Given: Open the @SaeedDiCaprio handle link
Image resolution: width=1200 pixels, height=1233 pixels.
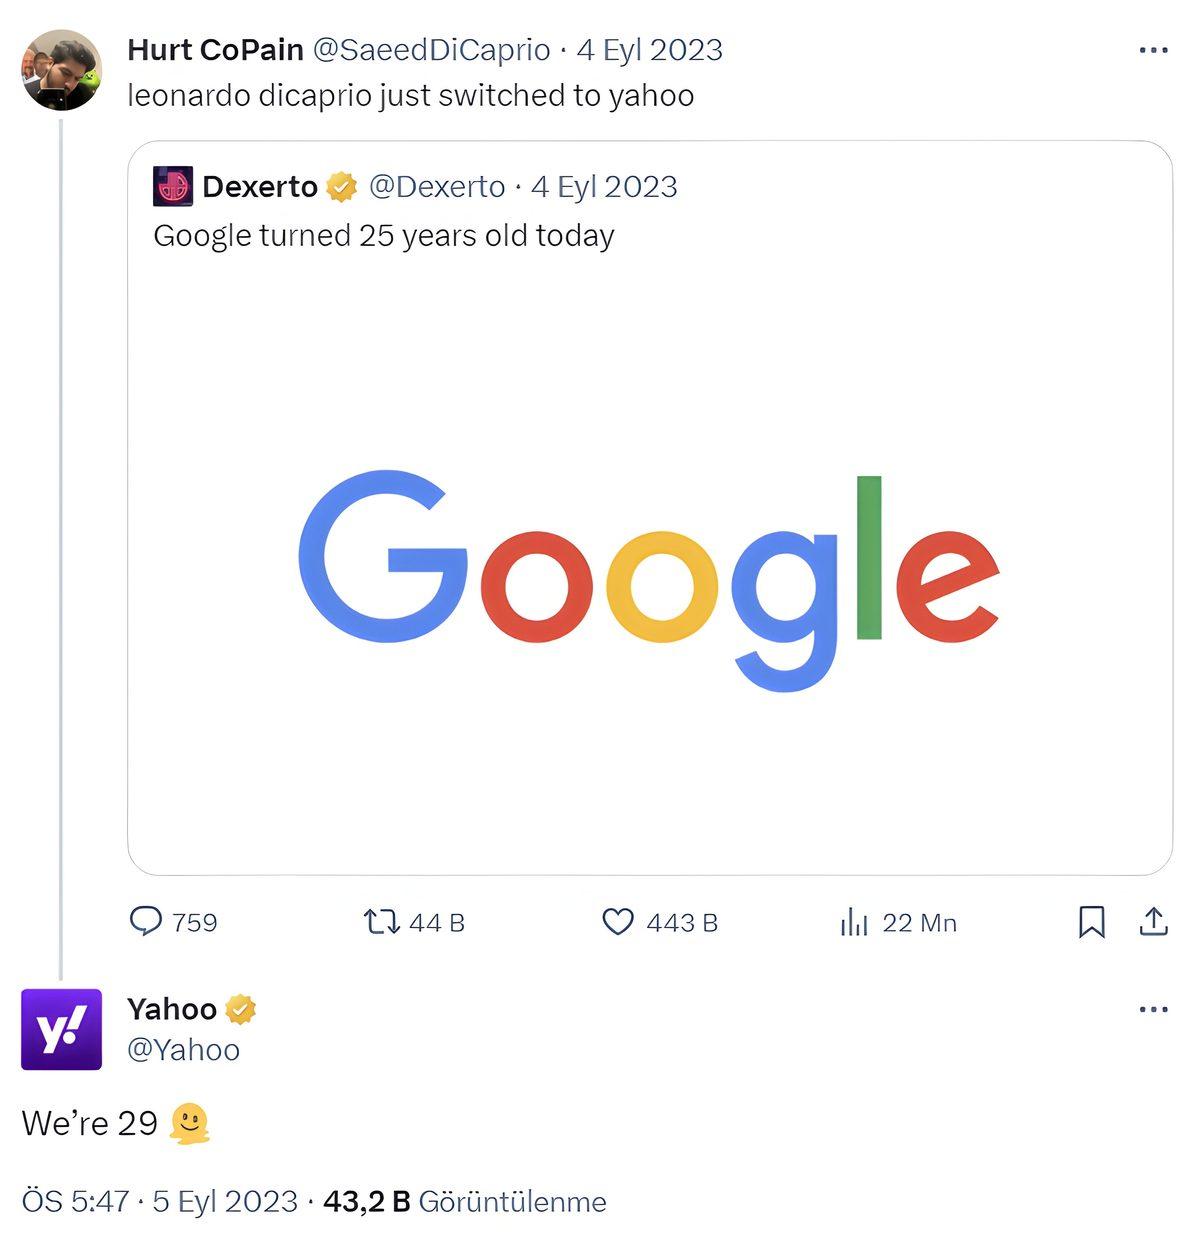Looking at the screenshot, I should click(431, 50).
